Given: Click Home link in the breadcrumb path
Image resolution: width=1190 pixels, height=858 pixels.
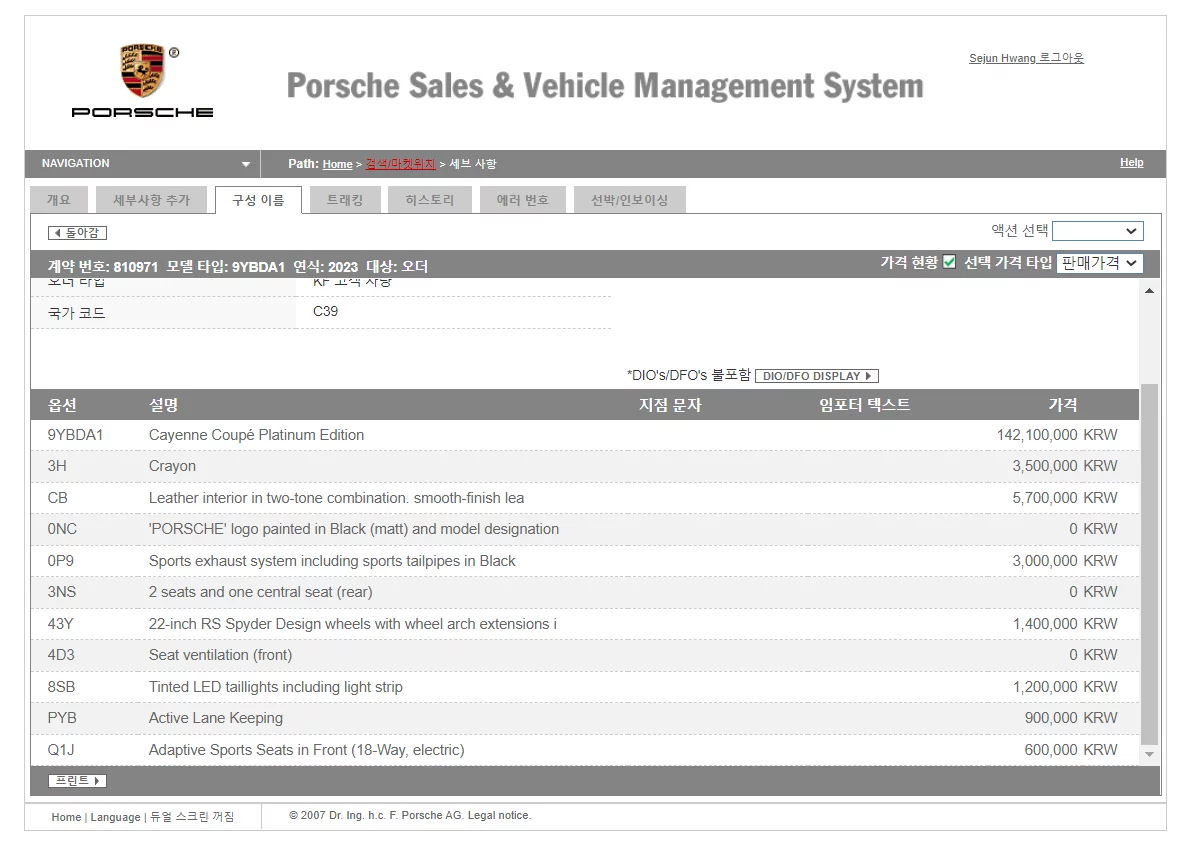Looking at the screenshot, I should pyautogui.click(x=337, y=164).
